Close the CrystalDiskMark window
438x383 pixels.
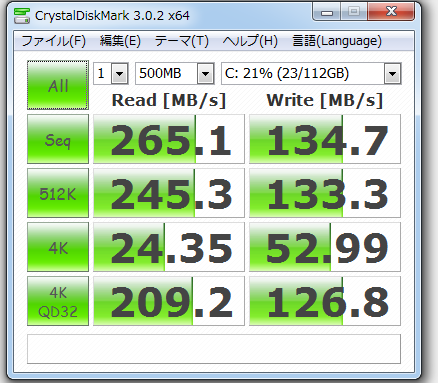pyautogui.click(x=391, y=12)
